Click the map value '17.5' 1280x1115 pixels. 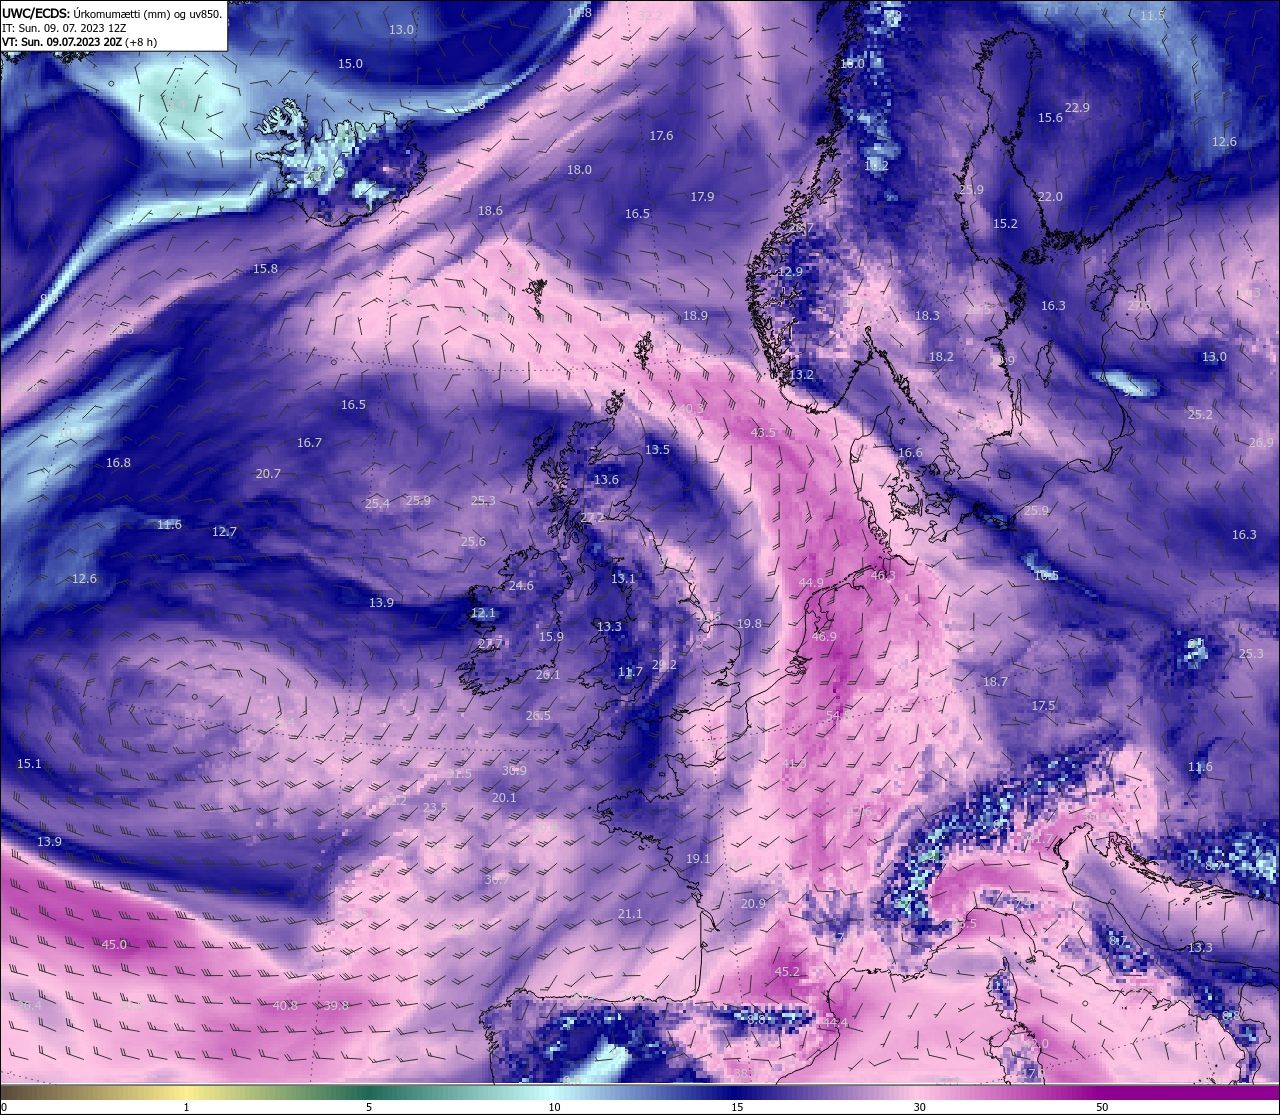pos(1043,706)
